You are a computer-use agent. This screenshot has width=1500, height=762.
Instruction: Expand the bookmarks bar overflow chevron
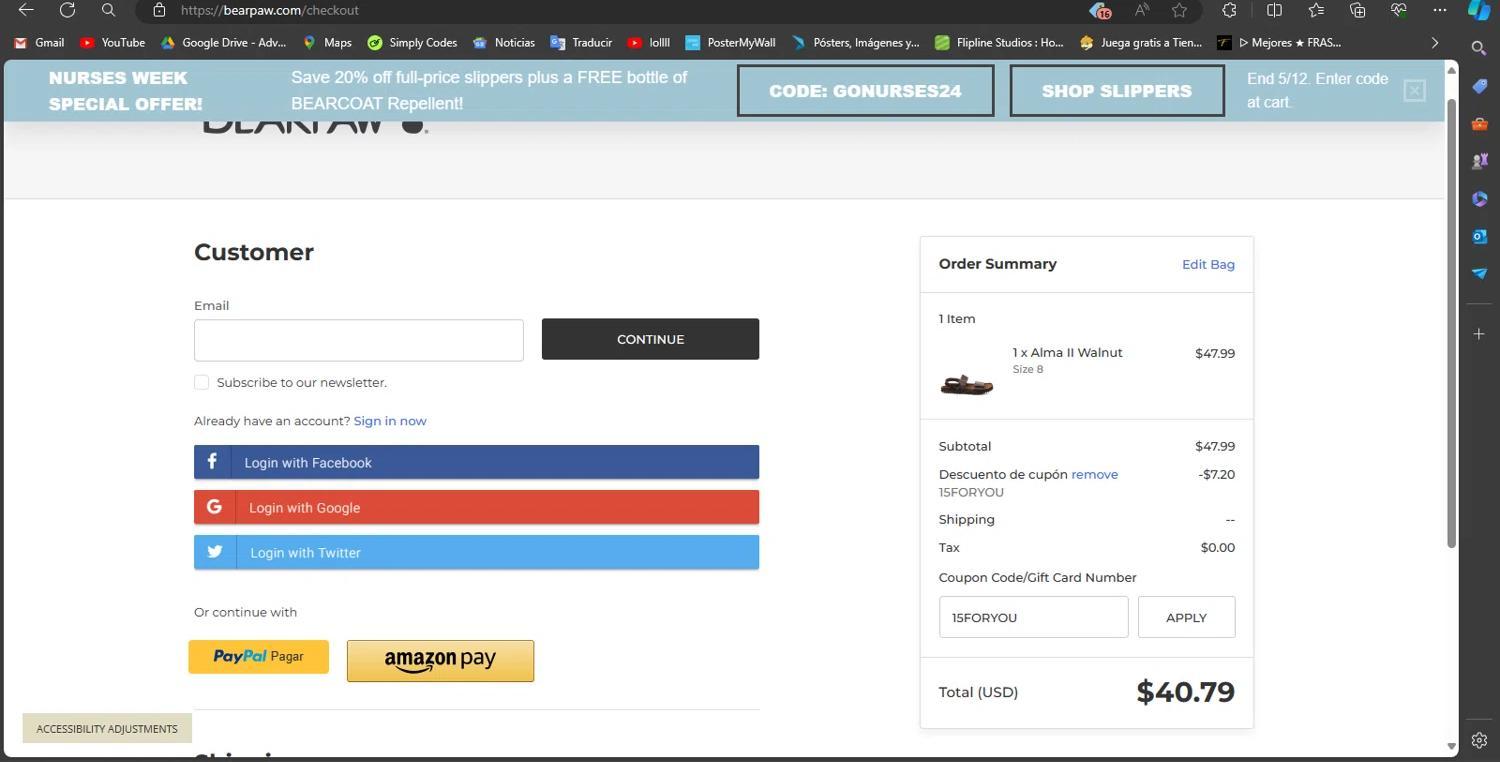(x=1434, y=43)
